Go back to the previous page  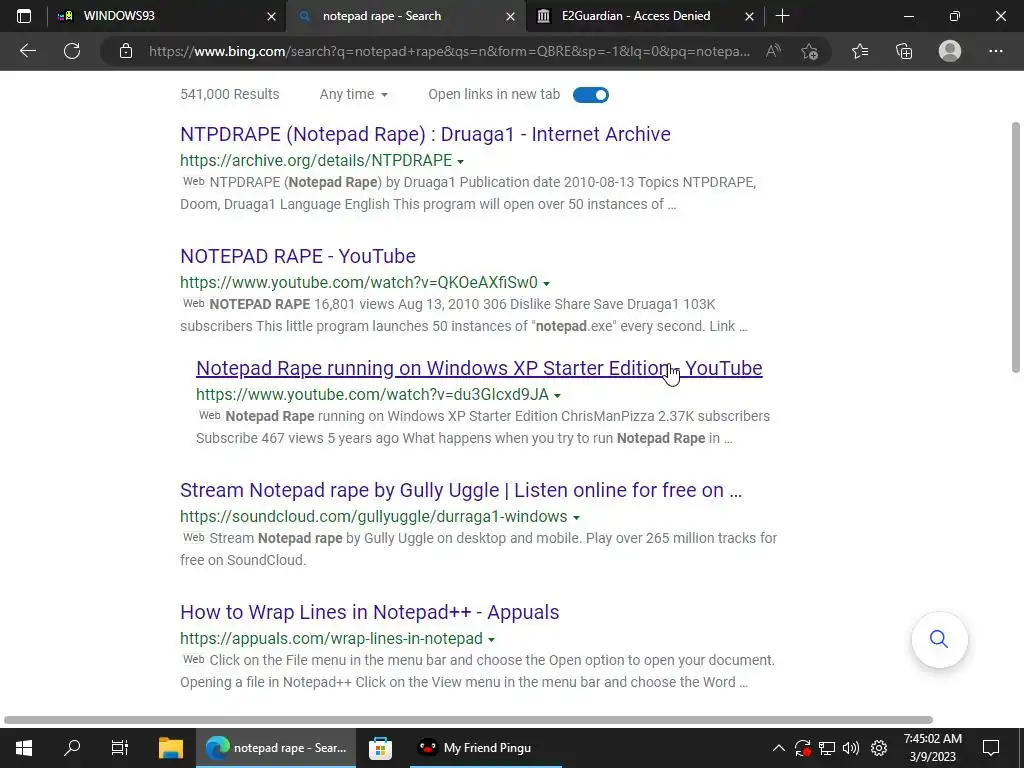27,51
